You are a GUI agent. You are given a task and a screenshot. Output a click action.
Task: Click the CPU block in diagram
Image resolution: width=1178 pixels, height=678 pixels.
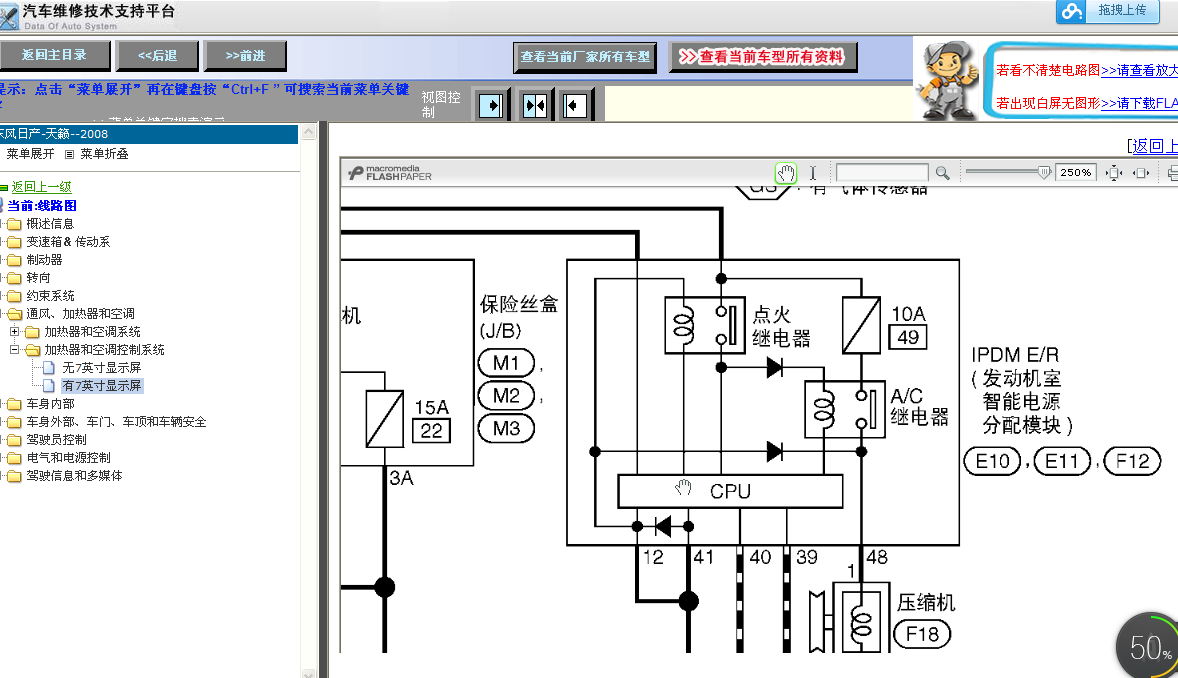point(729,492)
